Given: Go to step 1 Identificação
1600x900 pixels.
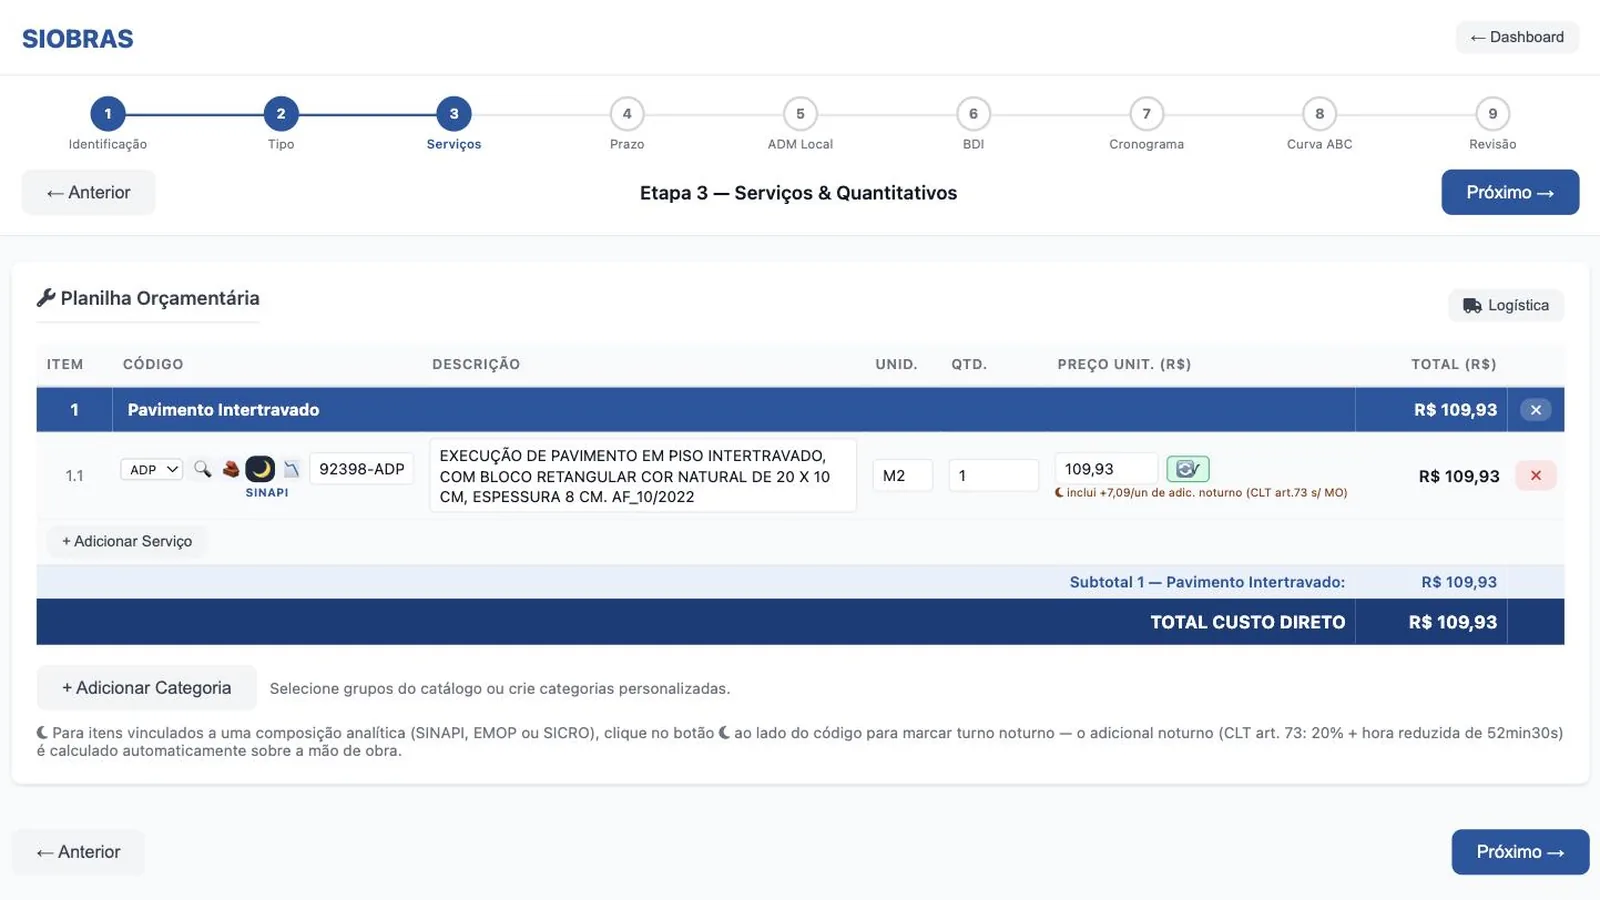Looking at the screenshot, I should (x=108, y=114).
